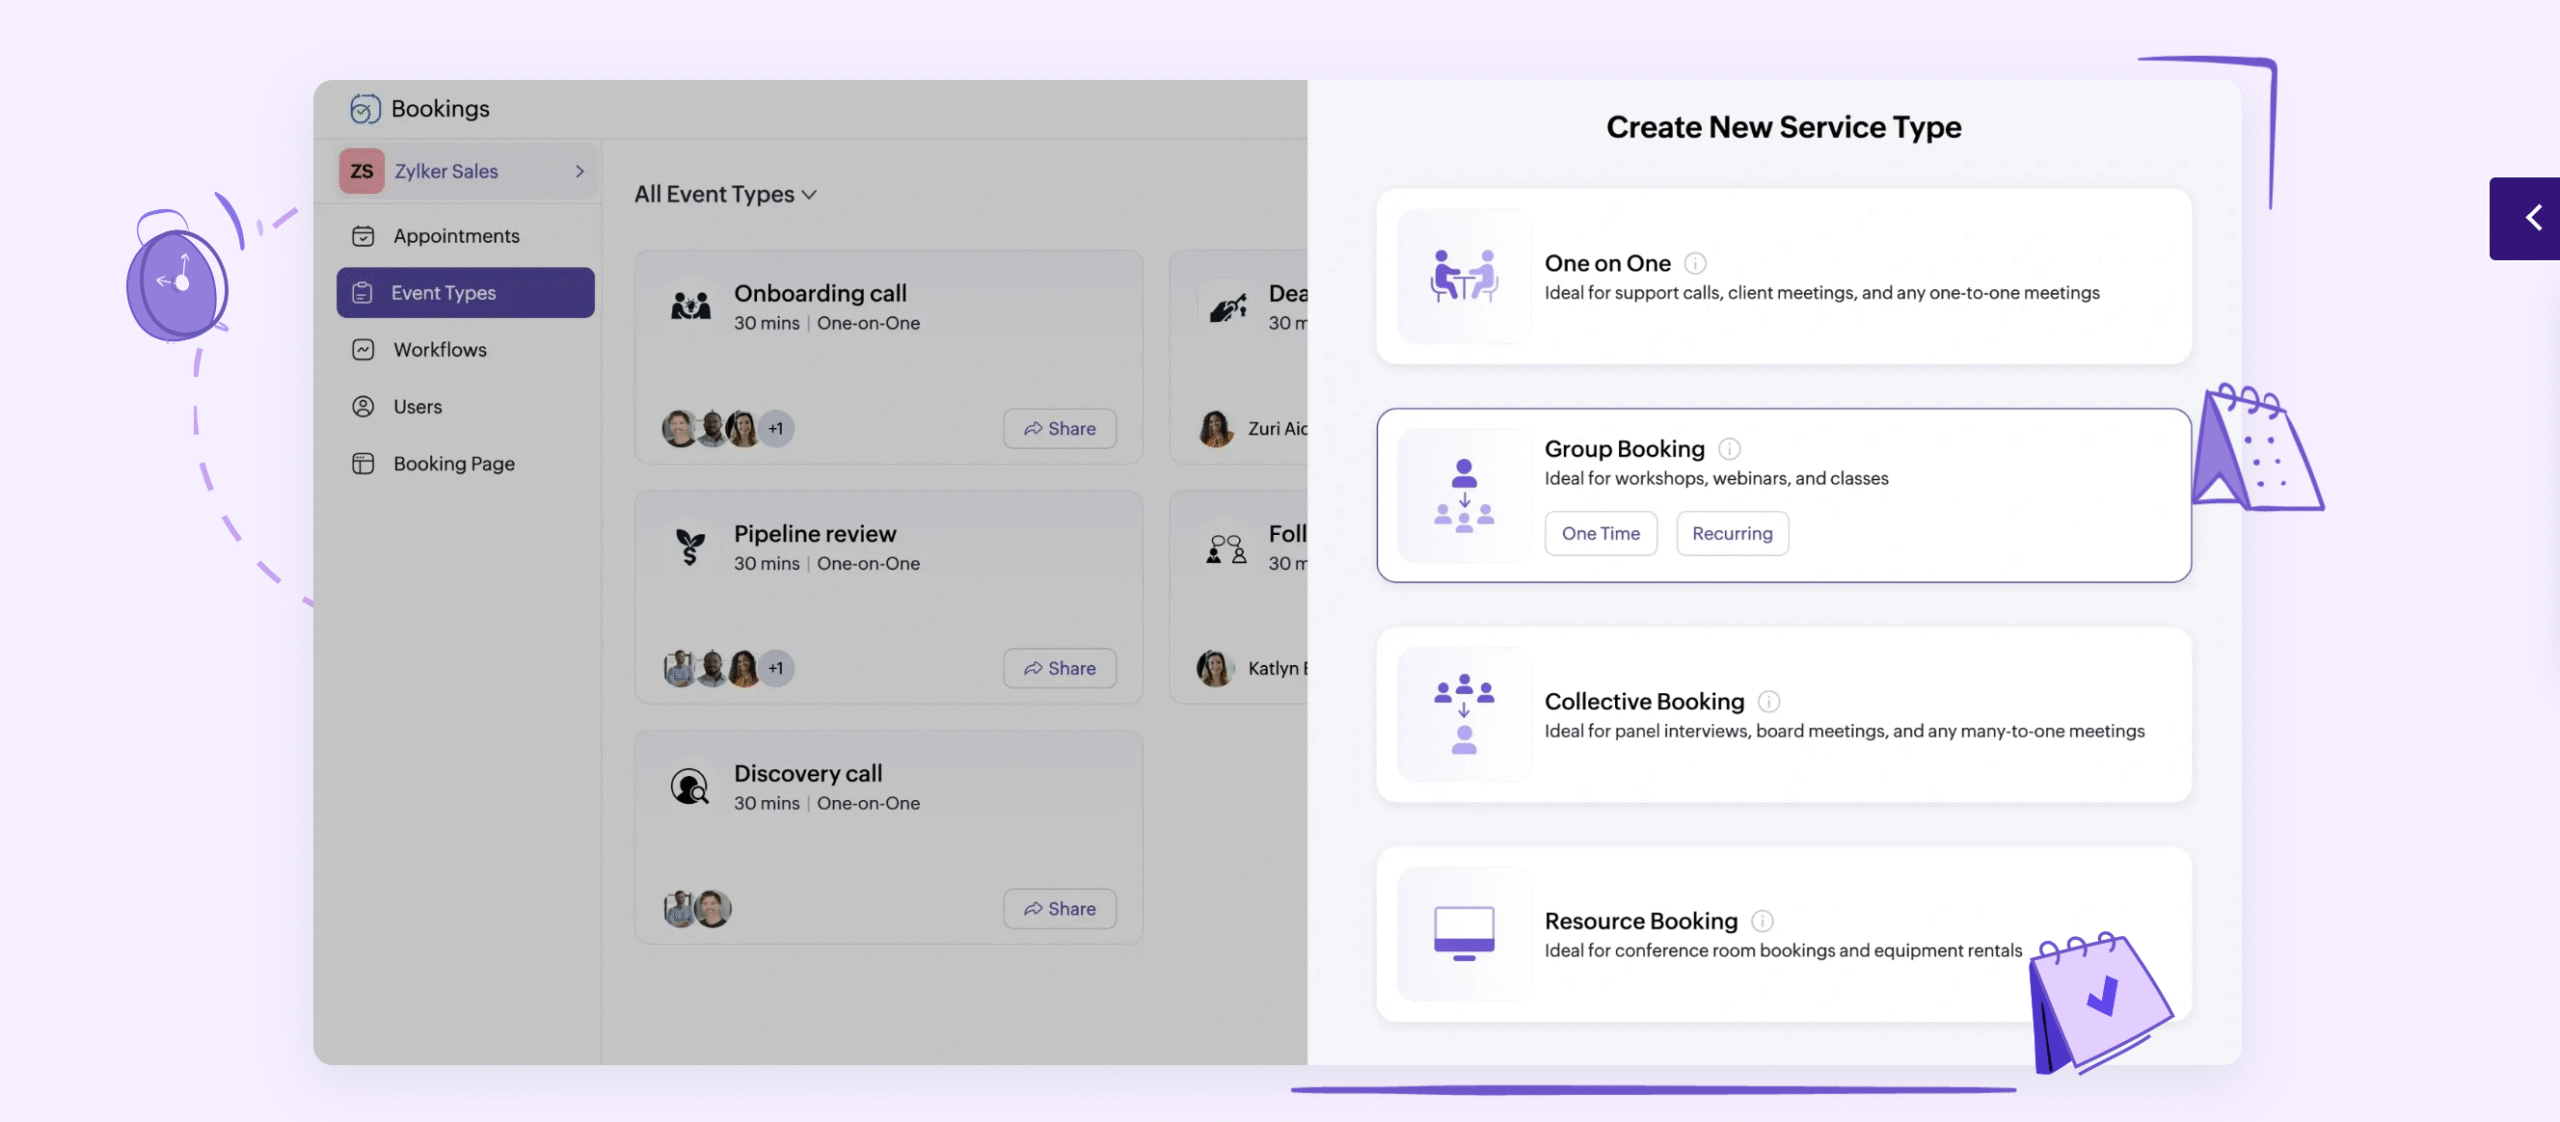Choose Recurring group booking
2560x1122 pixels.
(1732, 533)
